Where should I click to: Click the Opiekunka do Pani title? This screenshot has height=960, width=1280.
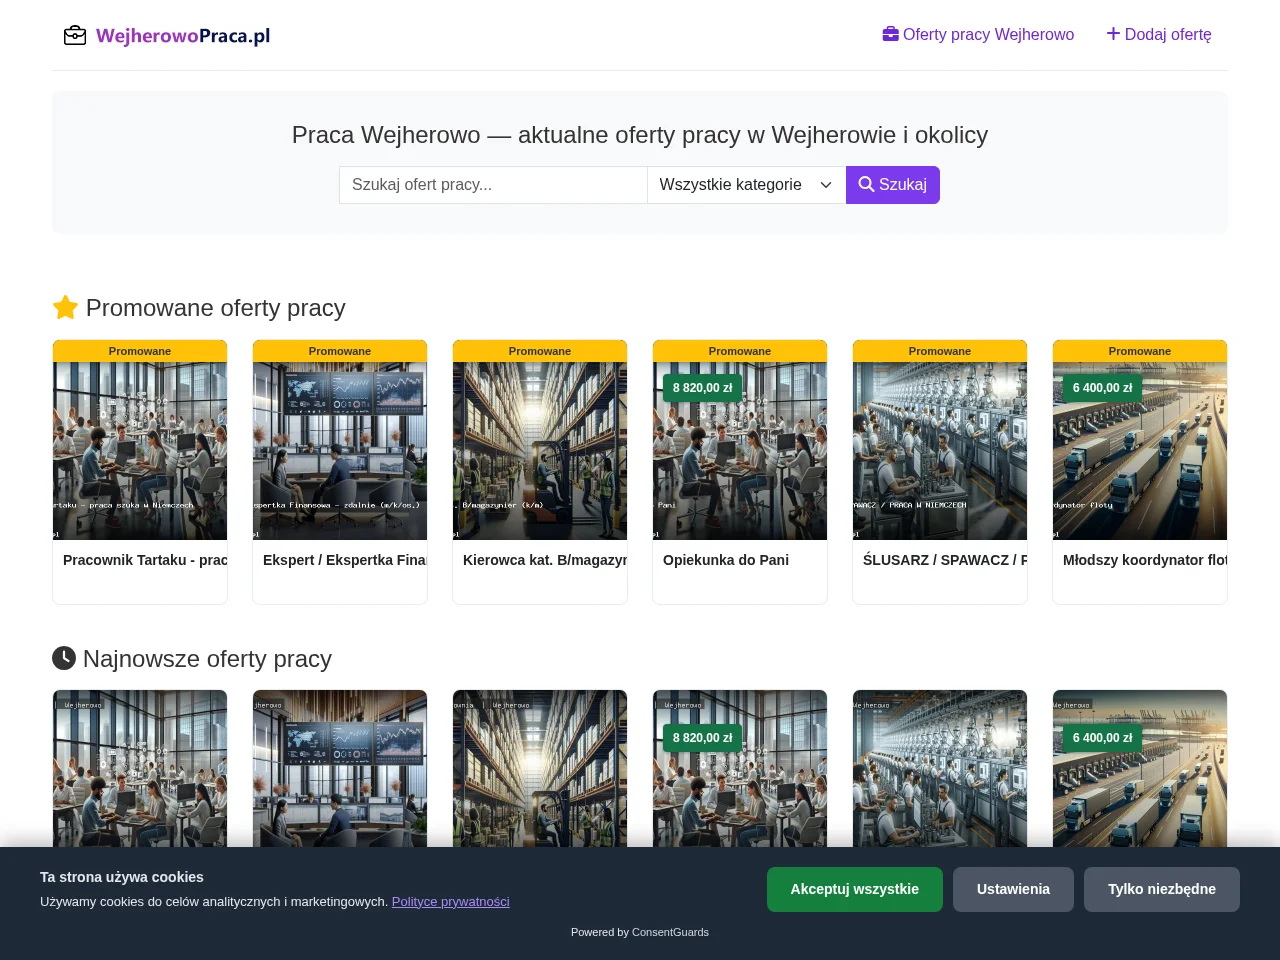(726, 560)
